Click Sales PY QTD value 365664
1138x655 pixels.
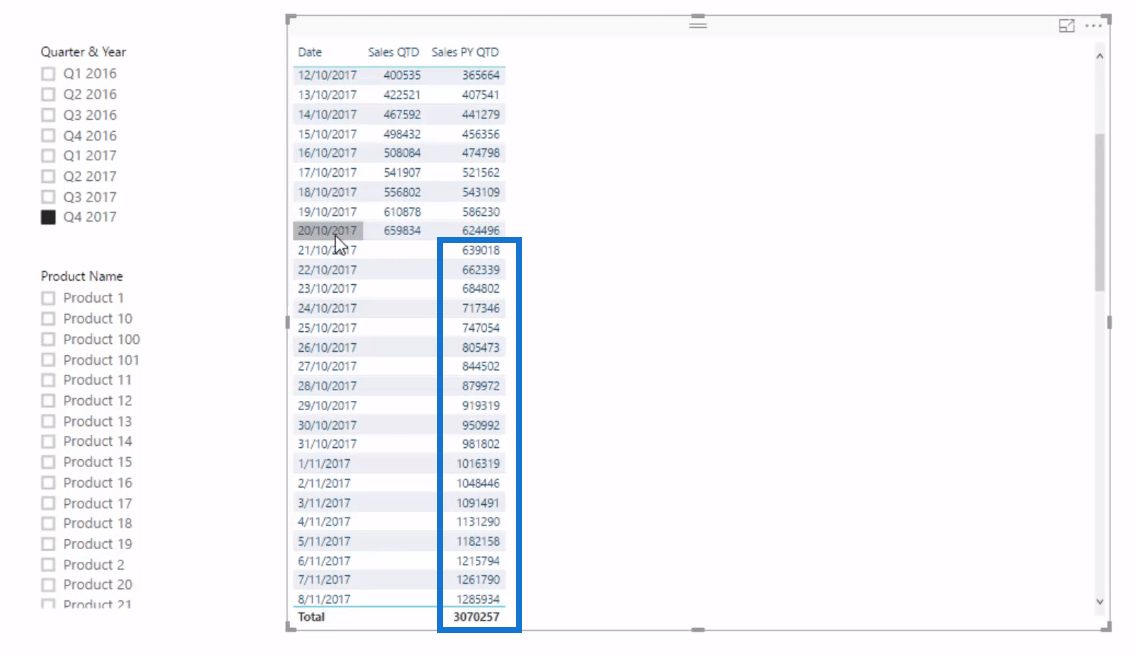tap(480, 75)
